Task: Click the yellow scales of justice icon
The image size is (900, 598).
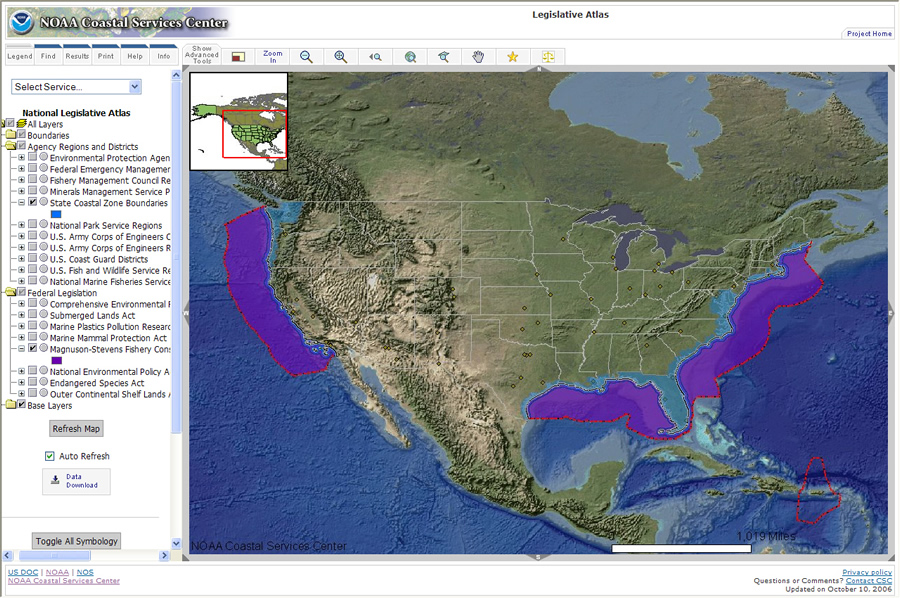Action: [x=548, y=57]
